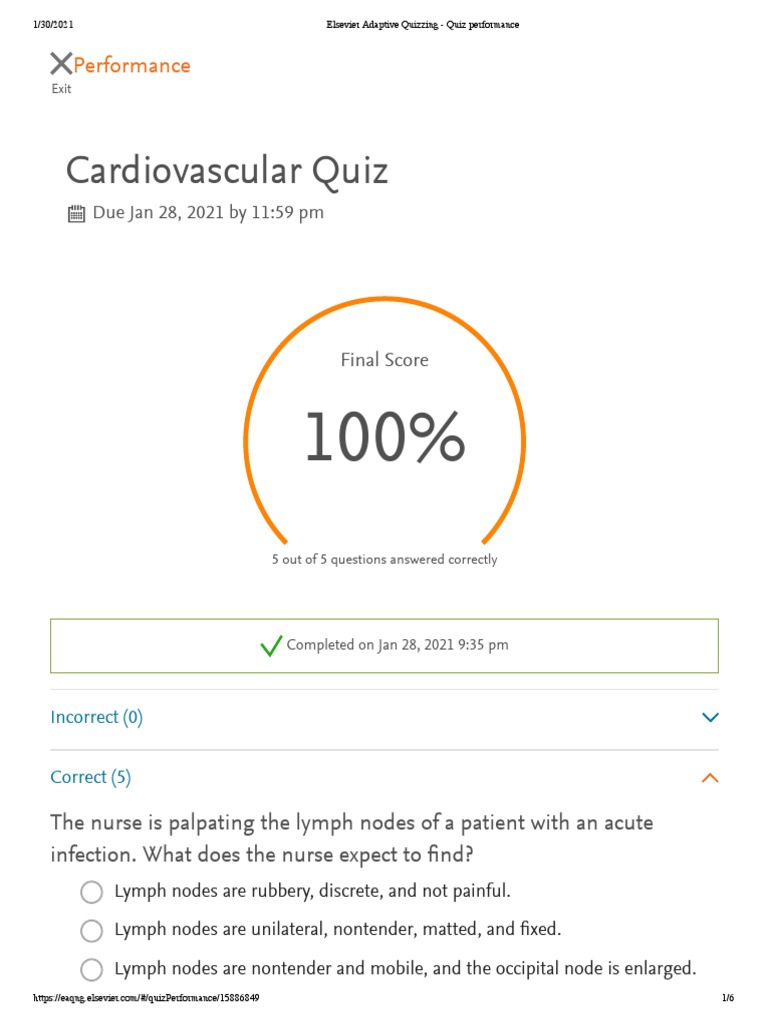The image size is (768, 1024).
Task: Click the calendar icon beside due date
Action: [76, 213]
